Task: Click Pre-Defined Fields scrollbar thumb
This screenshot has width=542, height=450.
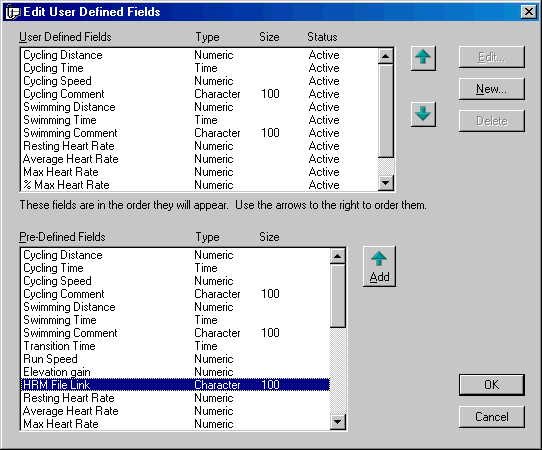Action: coord(337,296)
